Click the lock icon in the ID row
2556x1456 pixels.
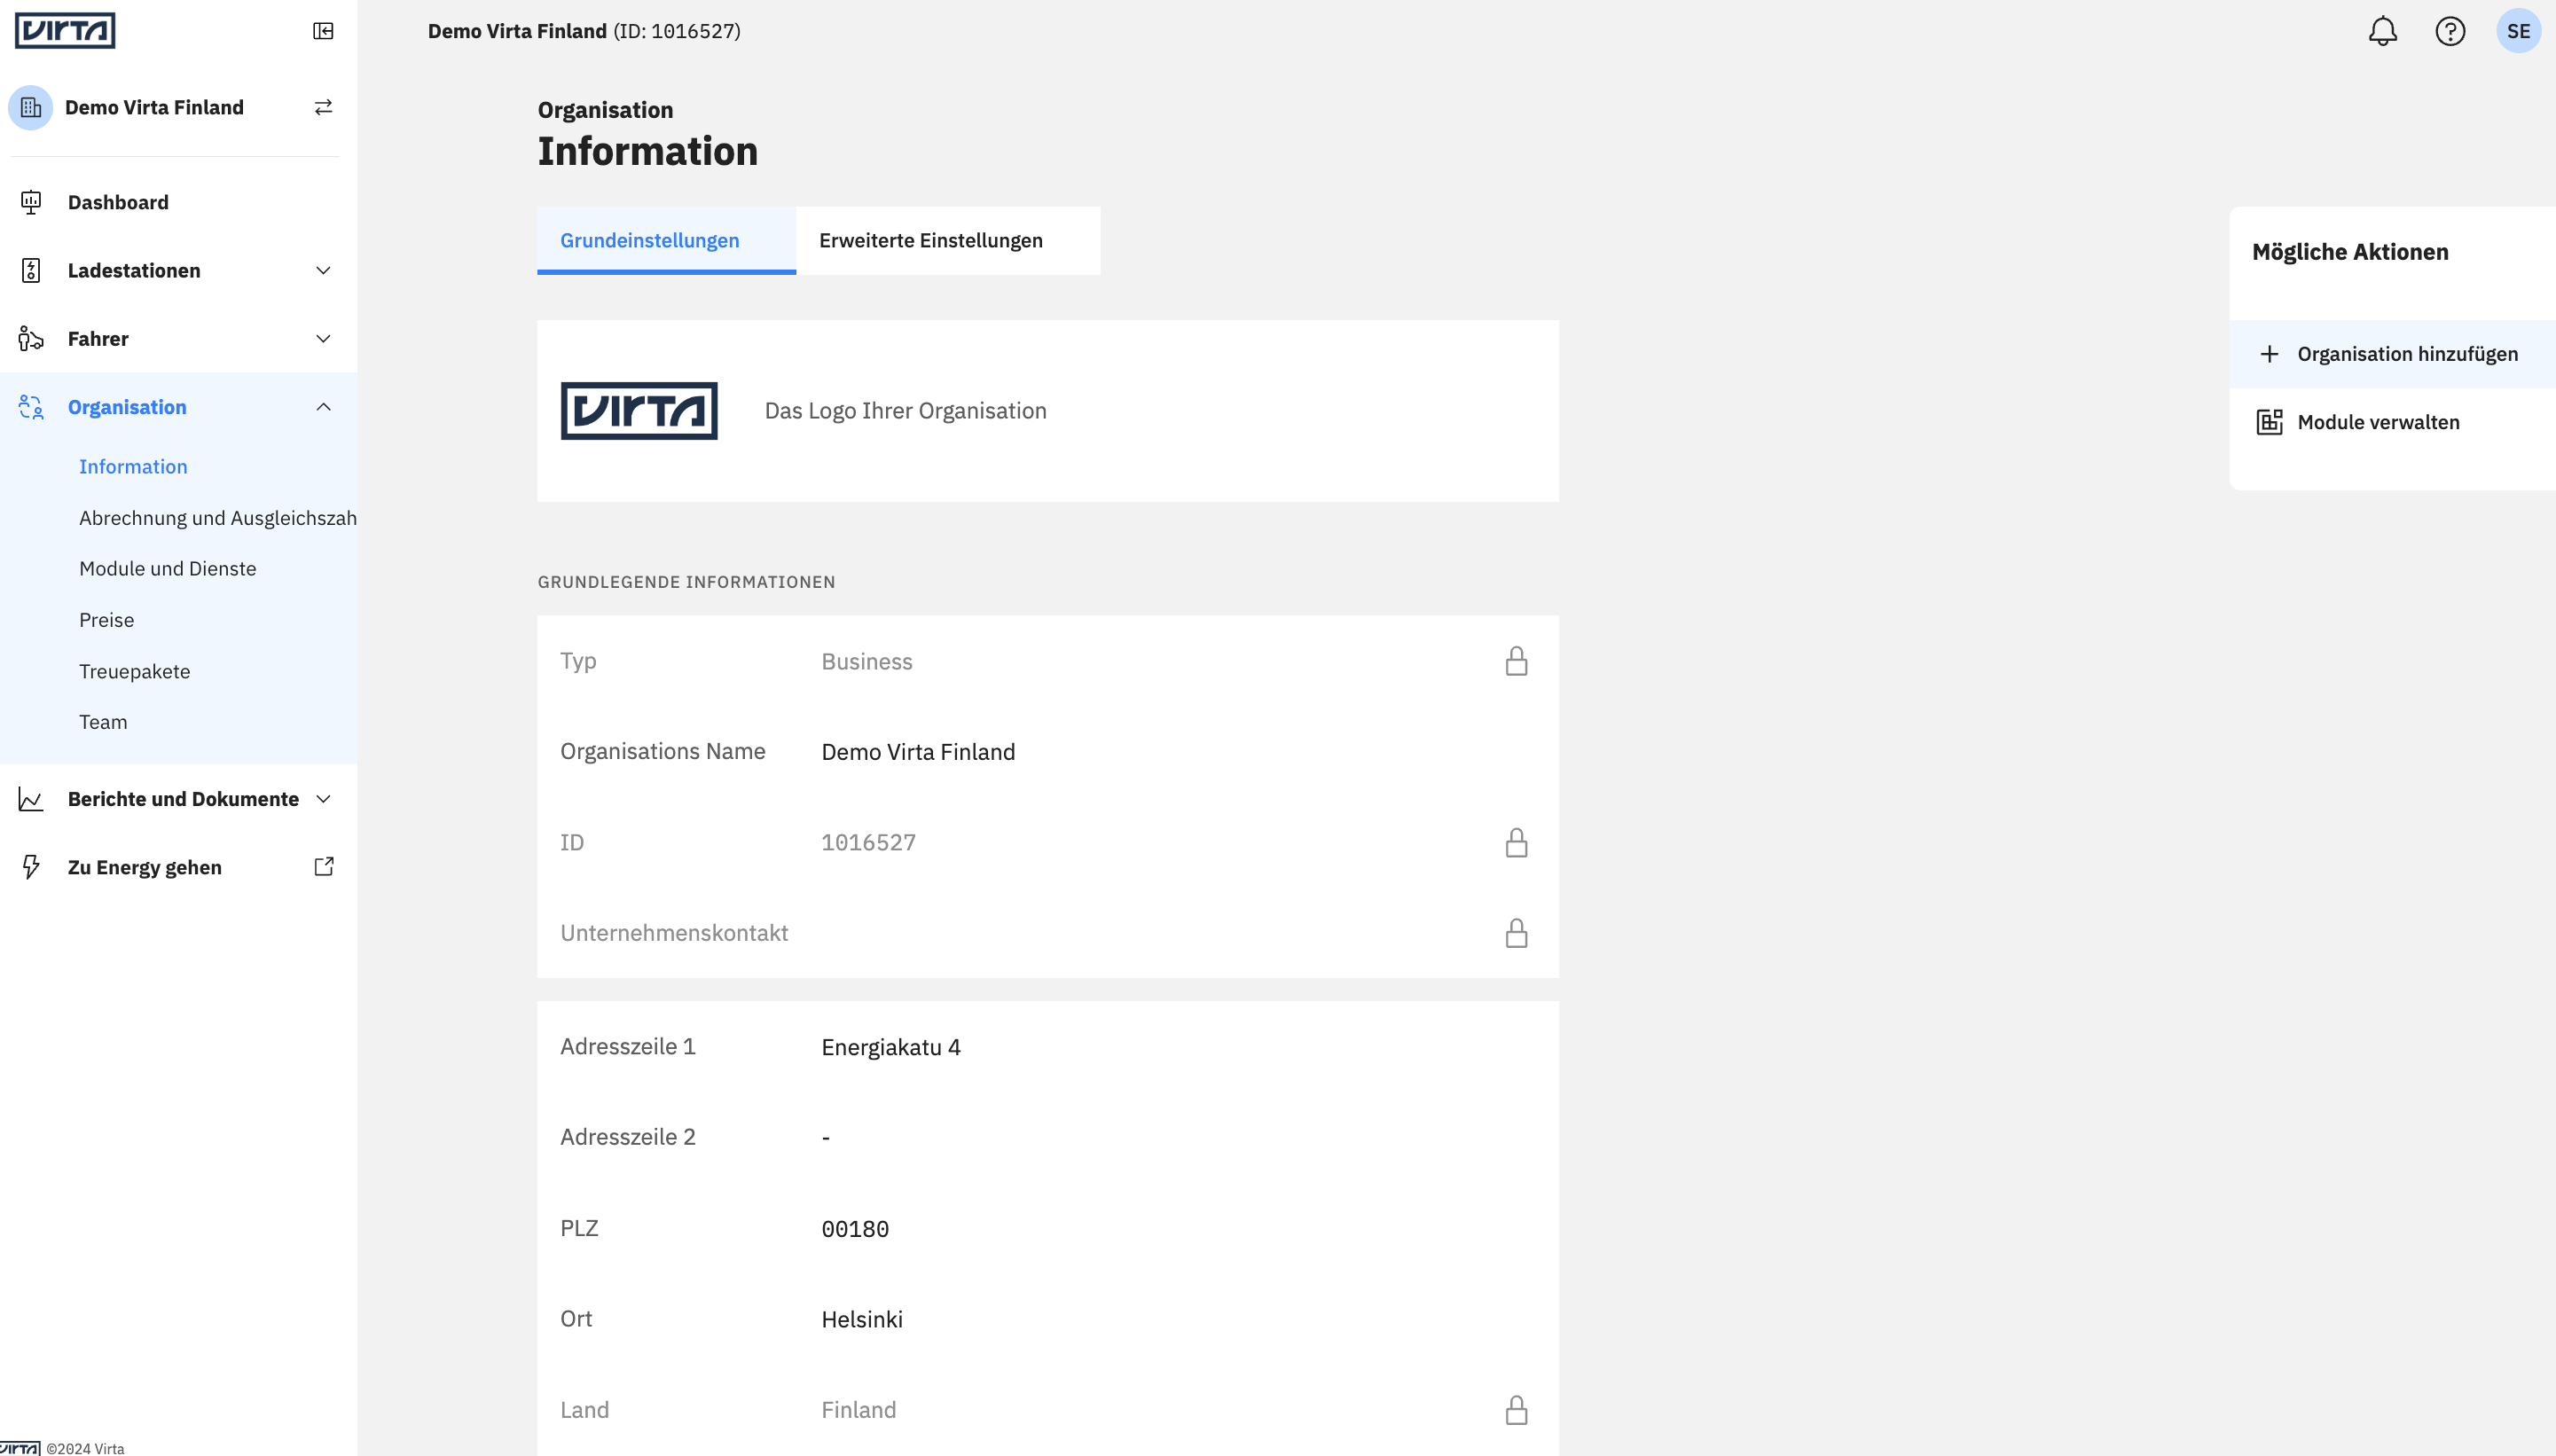(1516, 842)
